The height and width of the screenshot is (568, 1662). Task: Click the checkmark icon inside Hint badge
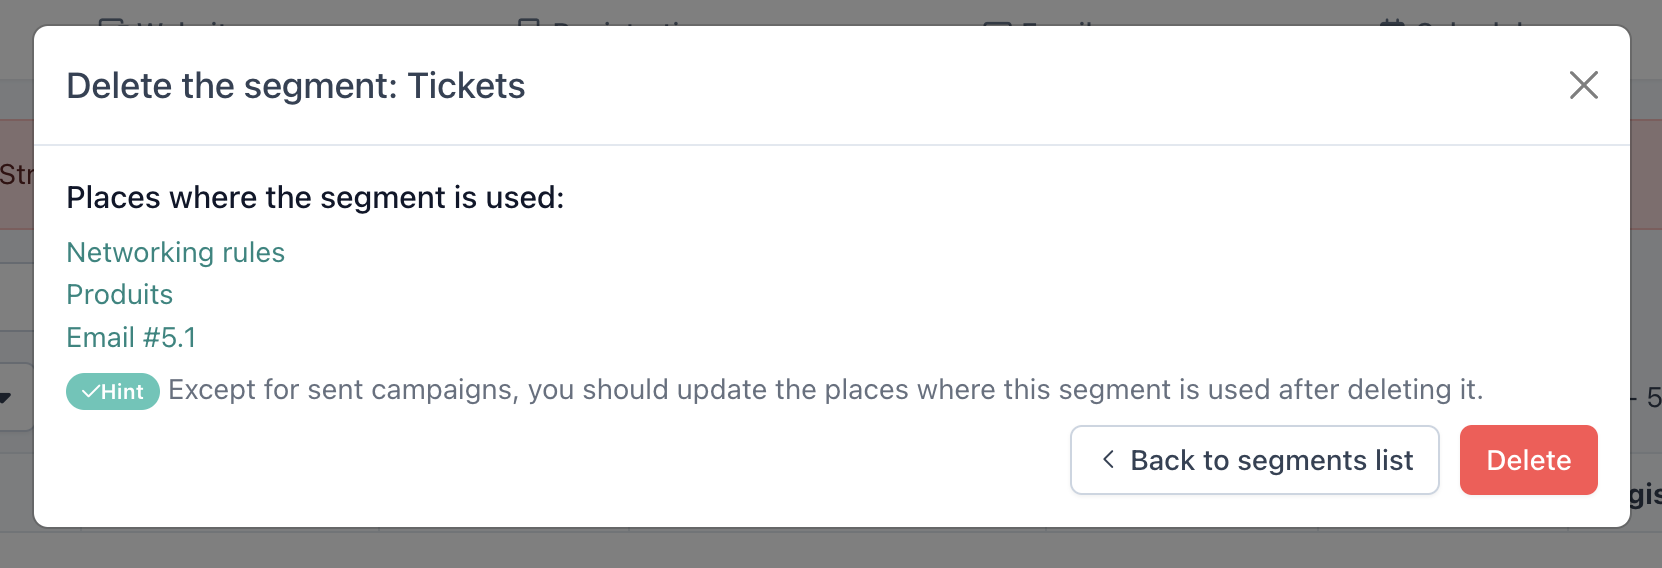click(x=90, y=392)
